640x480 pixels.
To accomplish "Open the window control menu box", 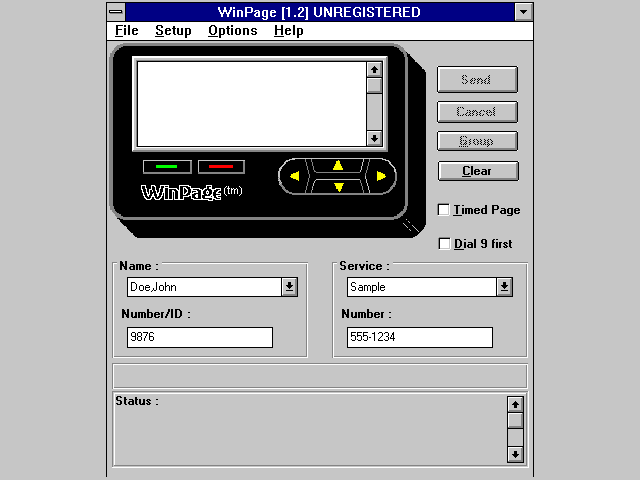I will (x=116, y=12).
